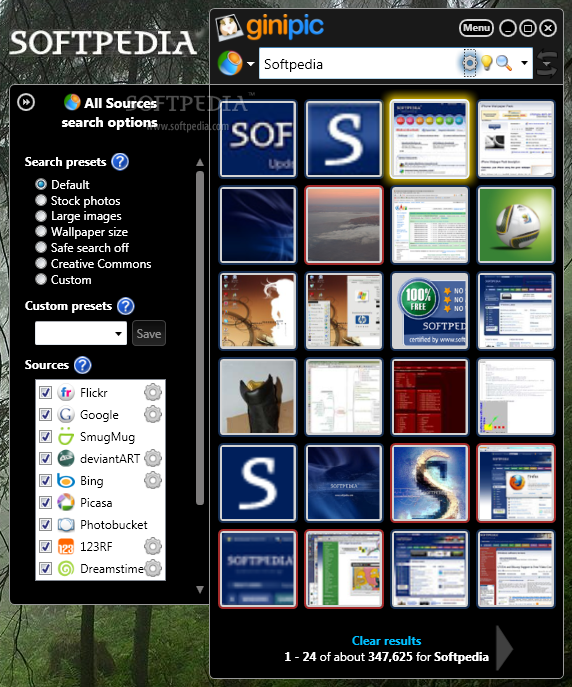Screen dimensions: 572x687
Task: Open the clouds sunset thumbnail
Action: point(344,225)
